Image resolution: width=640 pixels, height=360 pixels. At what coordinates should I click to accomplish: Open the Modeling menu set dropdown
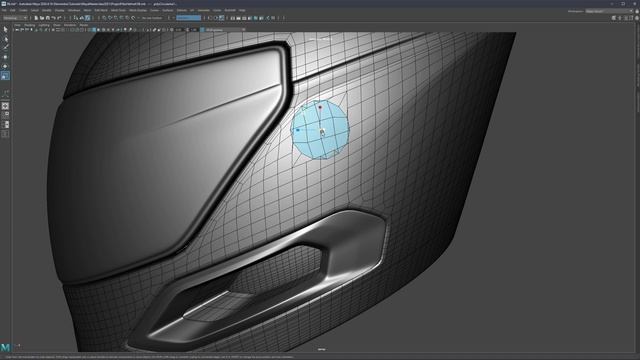tap(16, 18)
